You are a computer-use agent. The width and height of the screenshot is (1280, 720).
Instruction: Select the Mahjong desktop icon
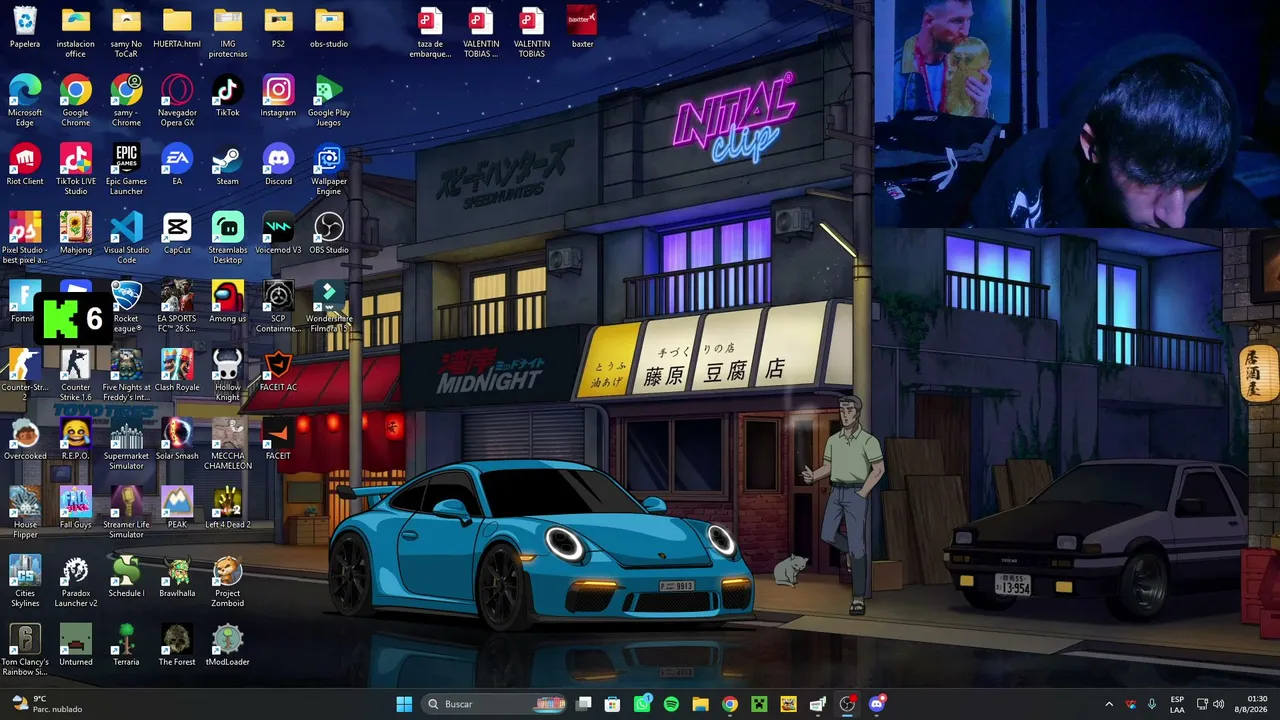tap(75, 234)
